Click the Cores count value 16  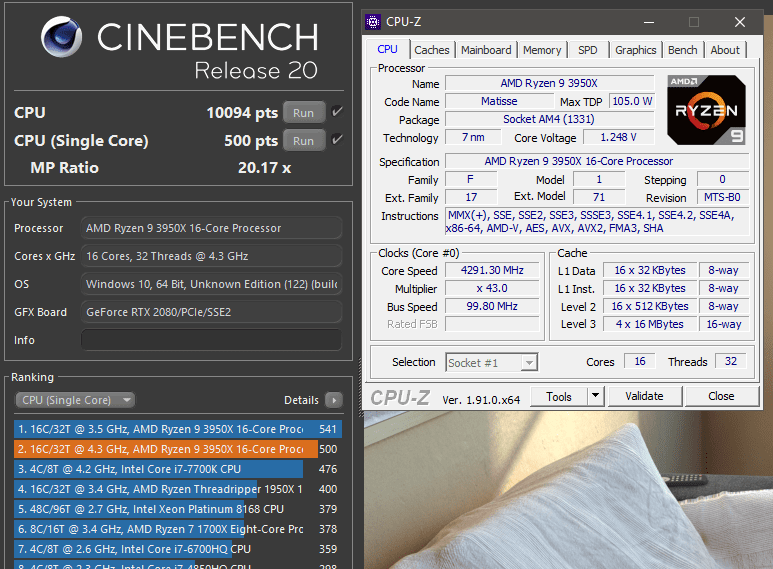(x=640, y=361)
